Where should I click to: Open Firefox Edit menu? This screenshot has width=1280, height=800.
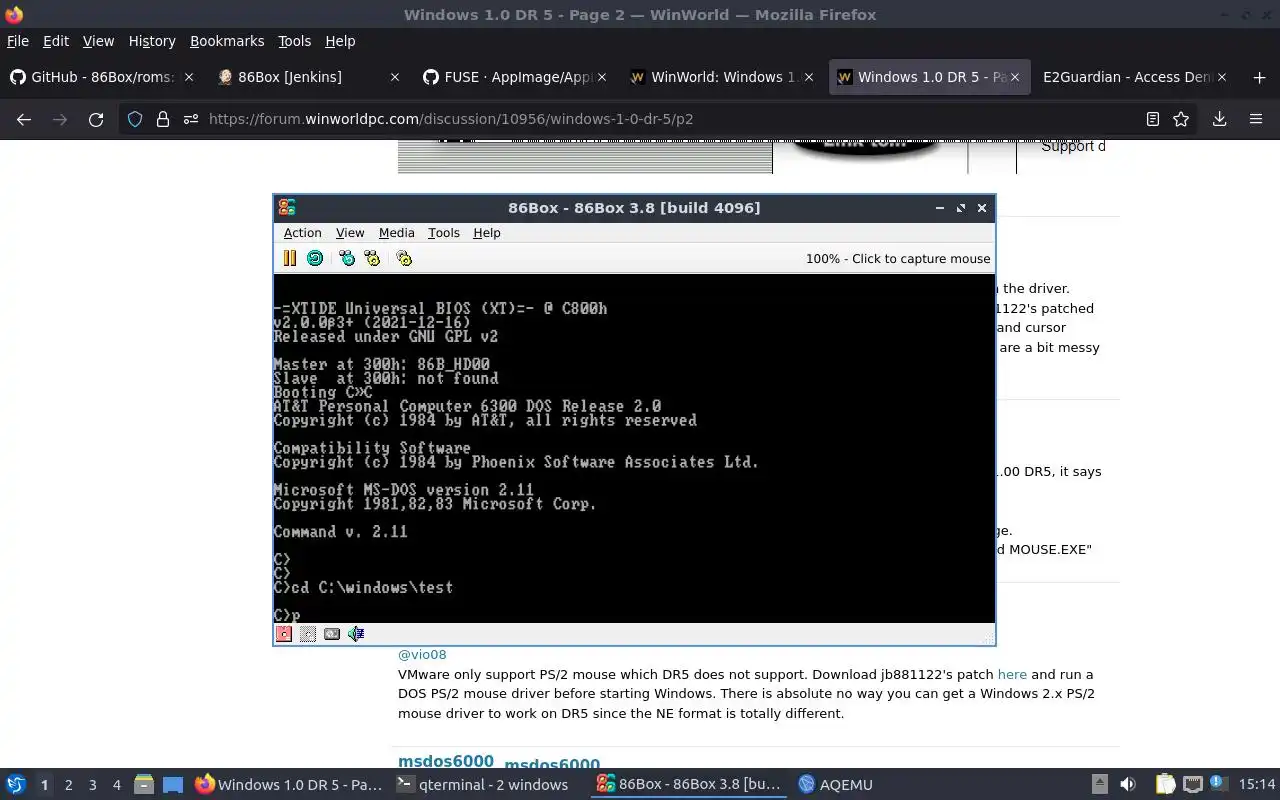(x=56, y=41)
